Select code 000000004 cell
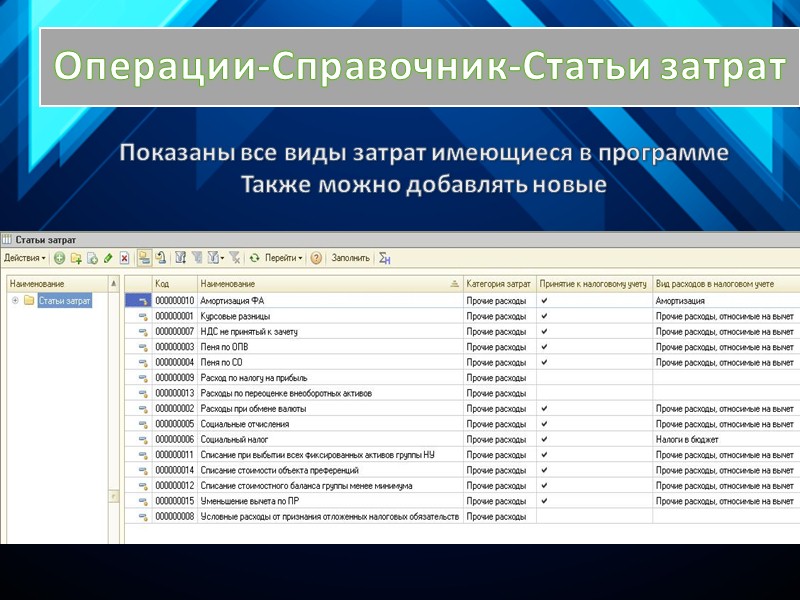The height and width of the screenshot is (600, 800). coord(175,362)
